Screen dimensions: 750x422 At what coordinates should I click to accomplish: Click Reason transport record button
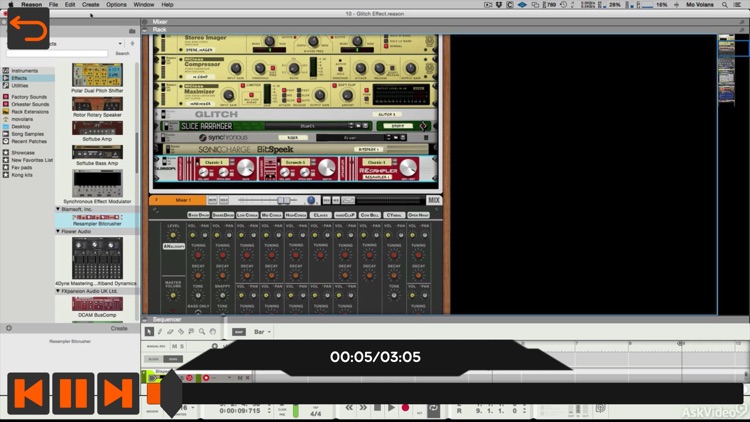click(x=406, y=408)
